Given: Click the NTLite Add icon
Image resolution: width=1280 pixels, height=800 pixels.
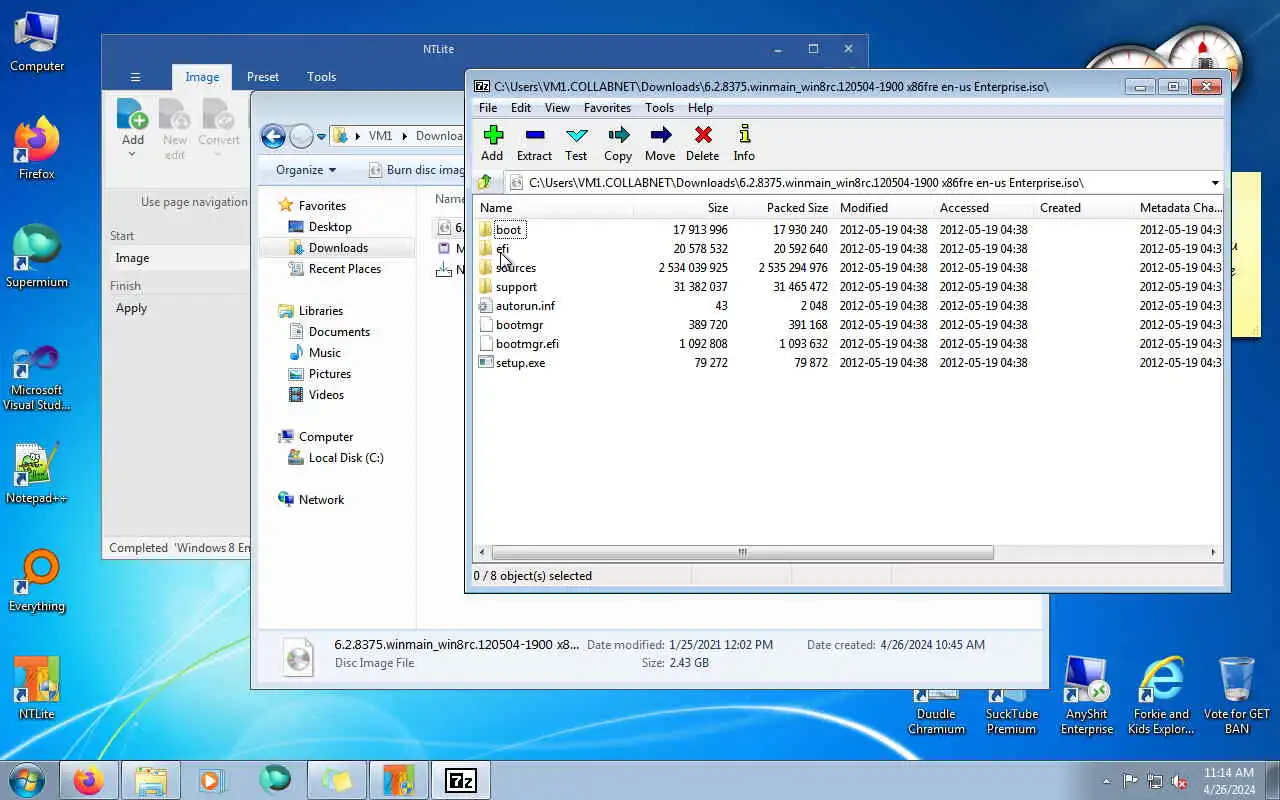Looking at the screenshot, I should point(132,114).
